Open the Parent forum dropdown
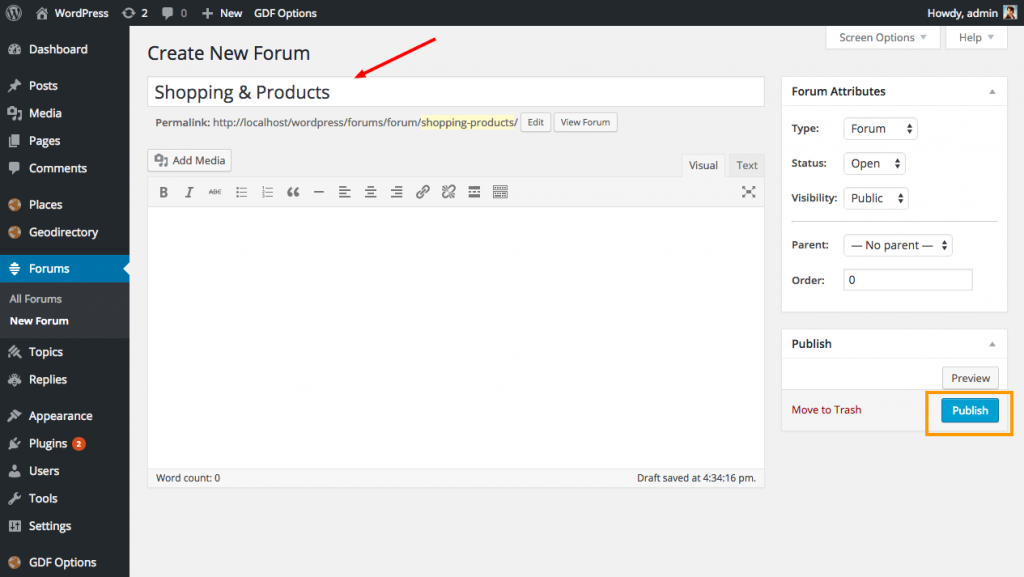 pyautogui.click(x=898, y=245)
